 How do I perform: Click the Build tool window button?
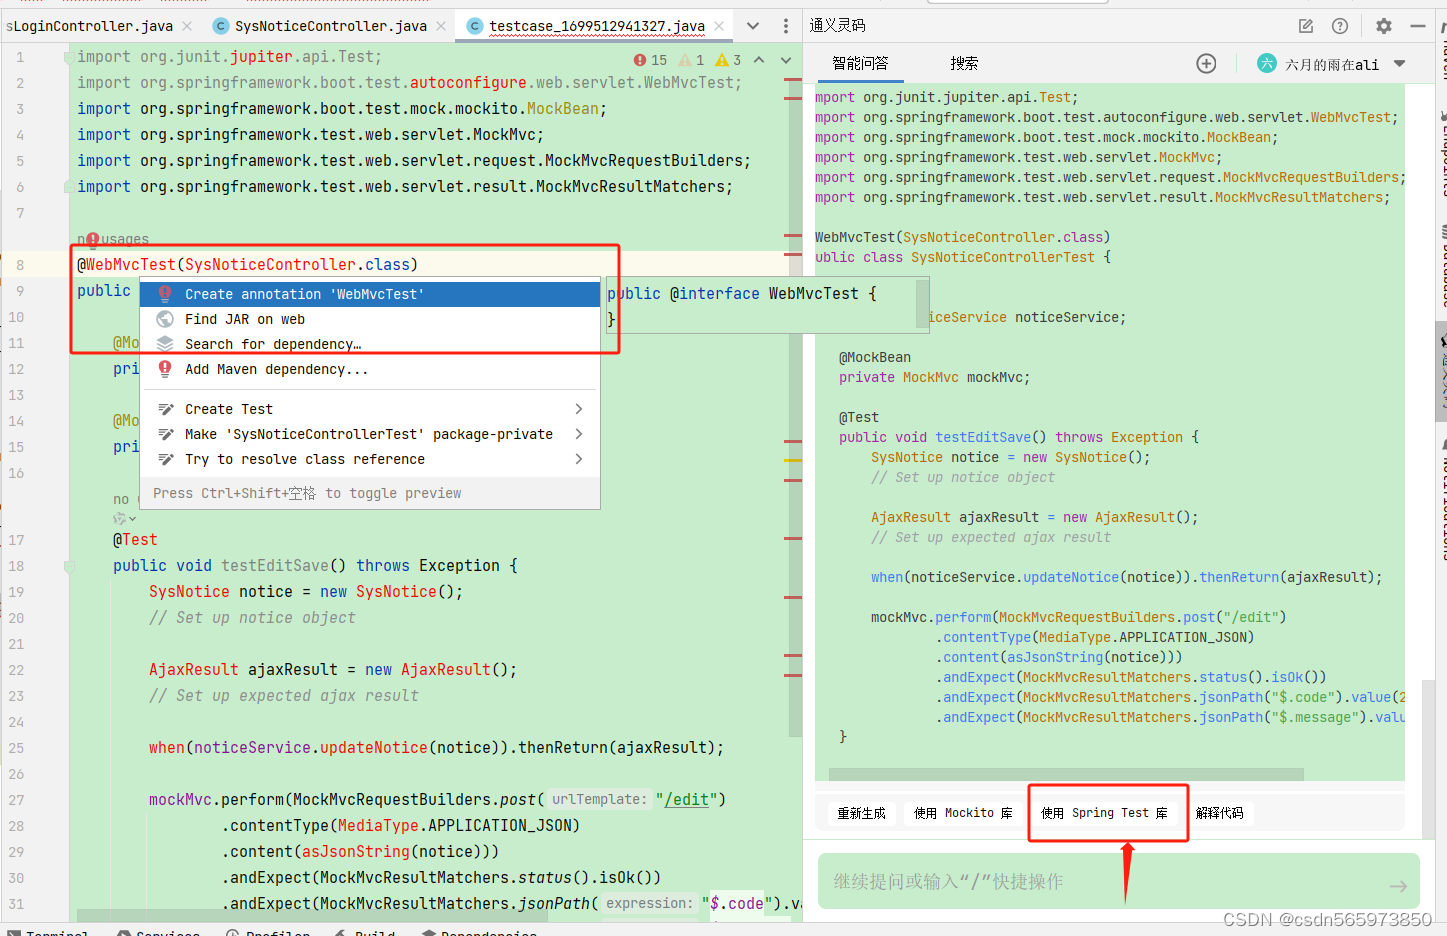[365, 932]
